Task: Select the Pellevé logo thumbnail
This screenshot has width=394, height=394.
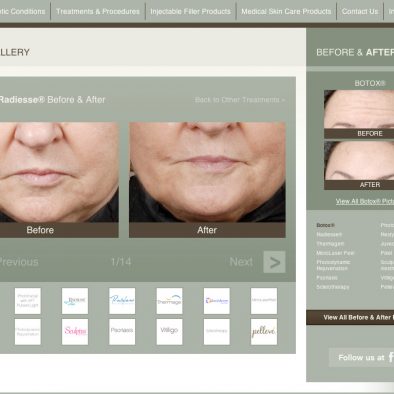Action: pos(264,332)
